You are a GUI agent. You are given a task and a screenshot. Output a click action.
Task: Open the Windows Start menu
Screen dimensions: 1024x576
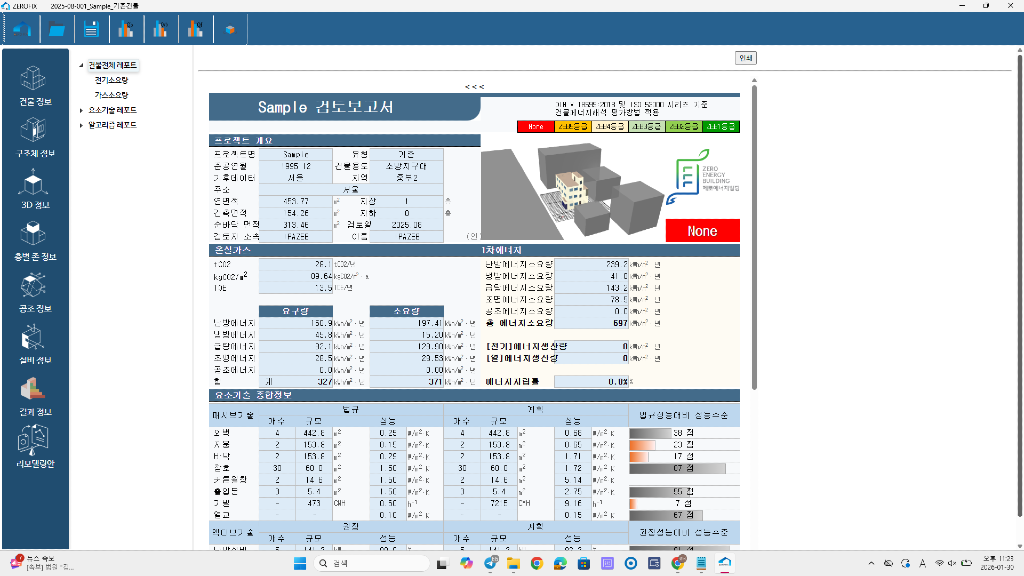[x=297, y=564]
